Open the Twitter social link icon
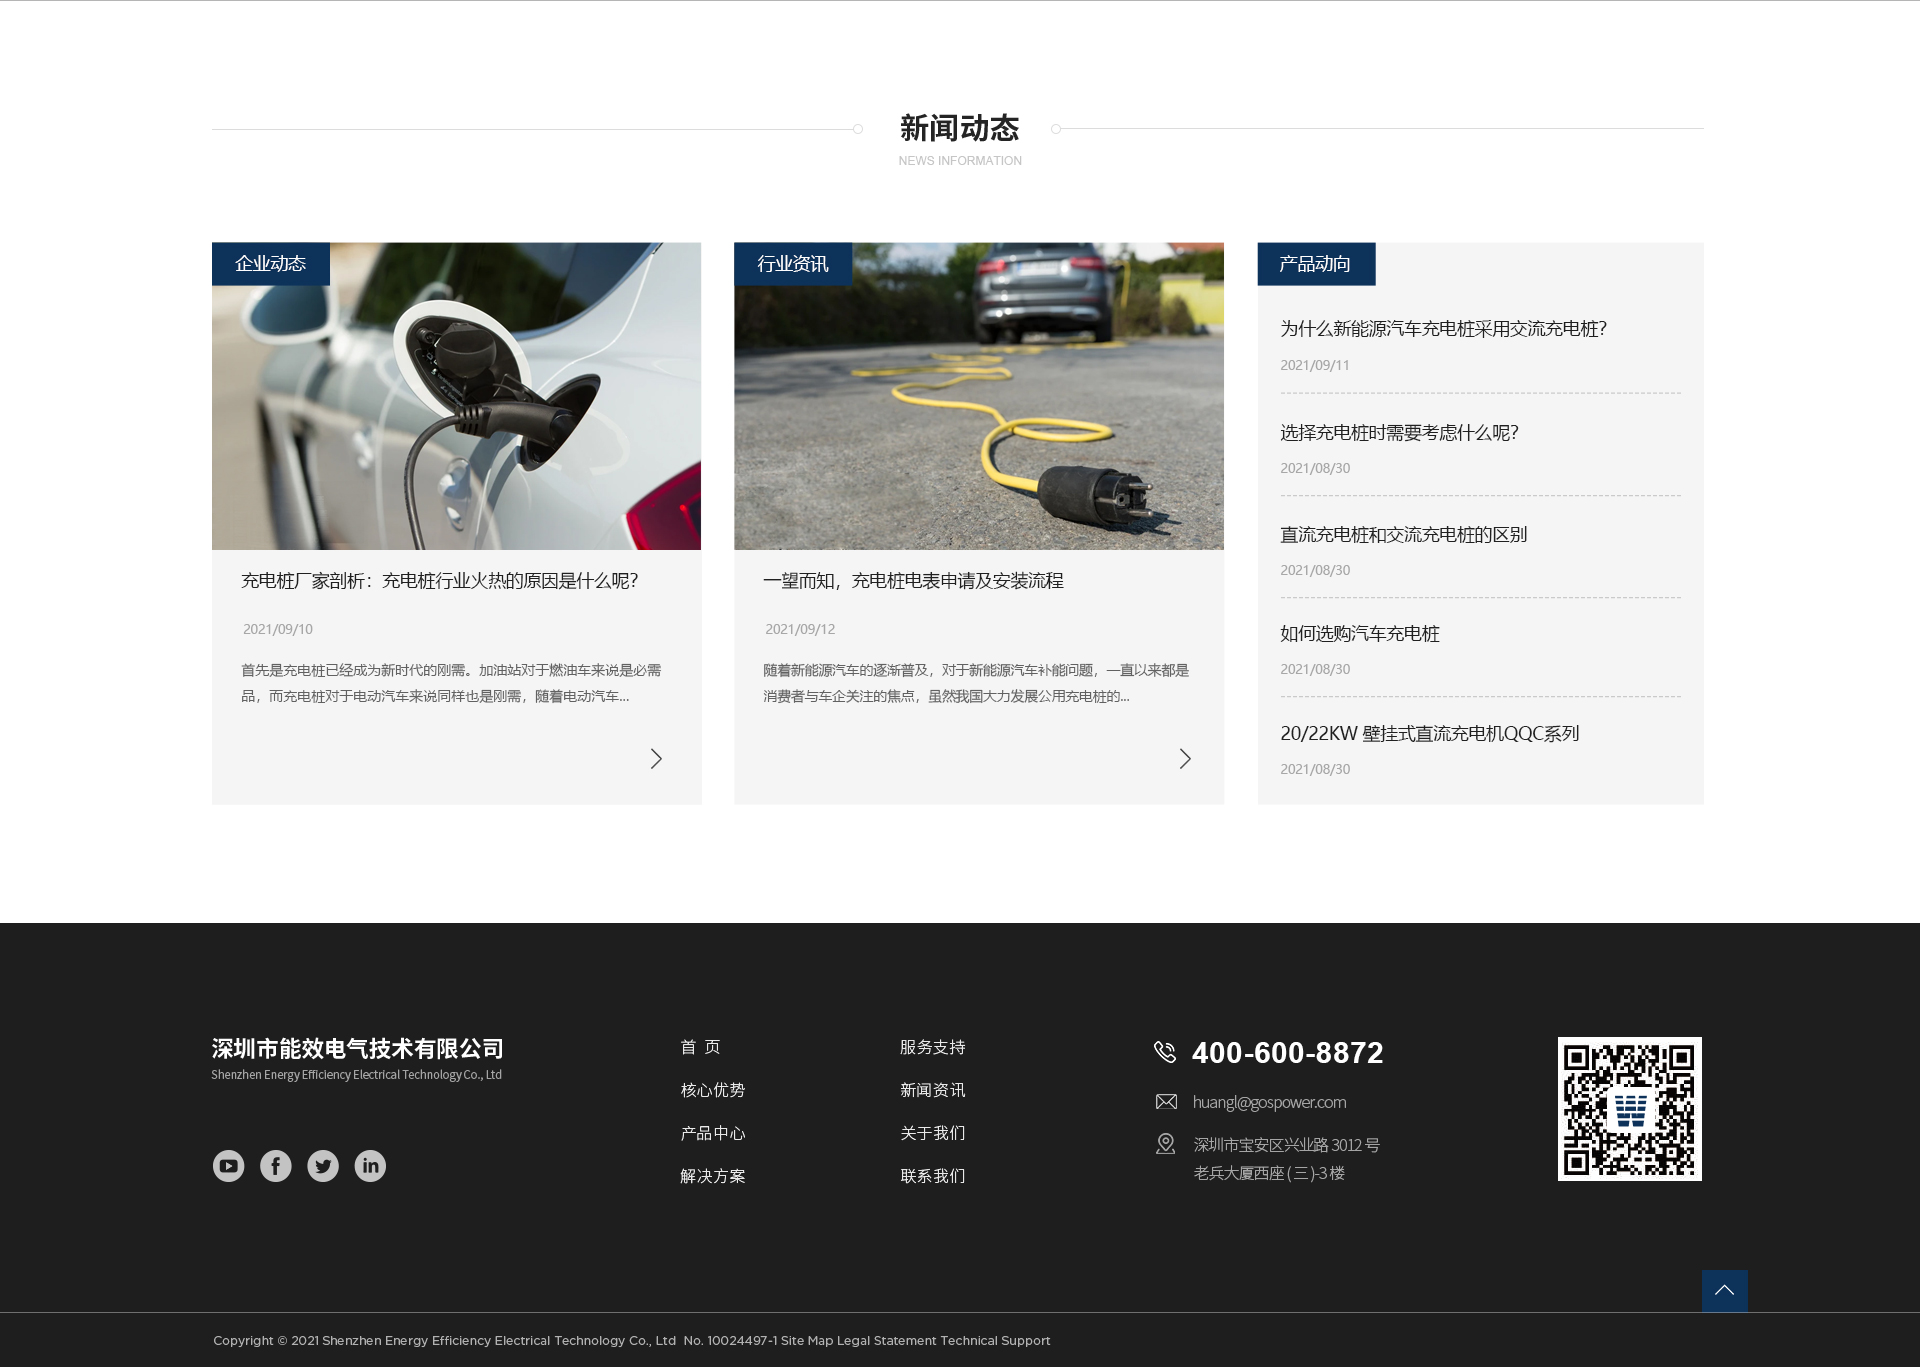The width and height of the screenshot is (1920, 1367). [x=323, y=1166]
